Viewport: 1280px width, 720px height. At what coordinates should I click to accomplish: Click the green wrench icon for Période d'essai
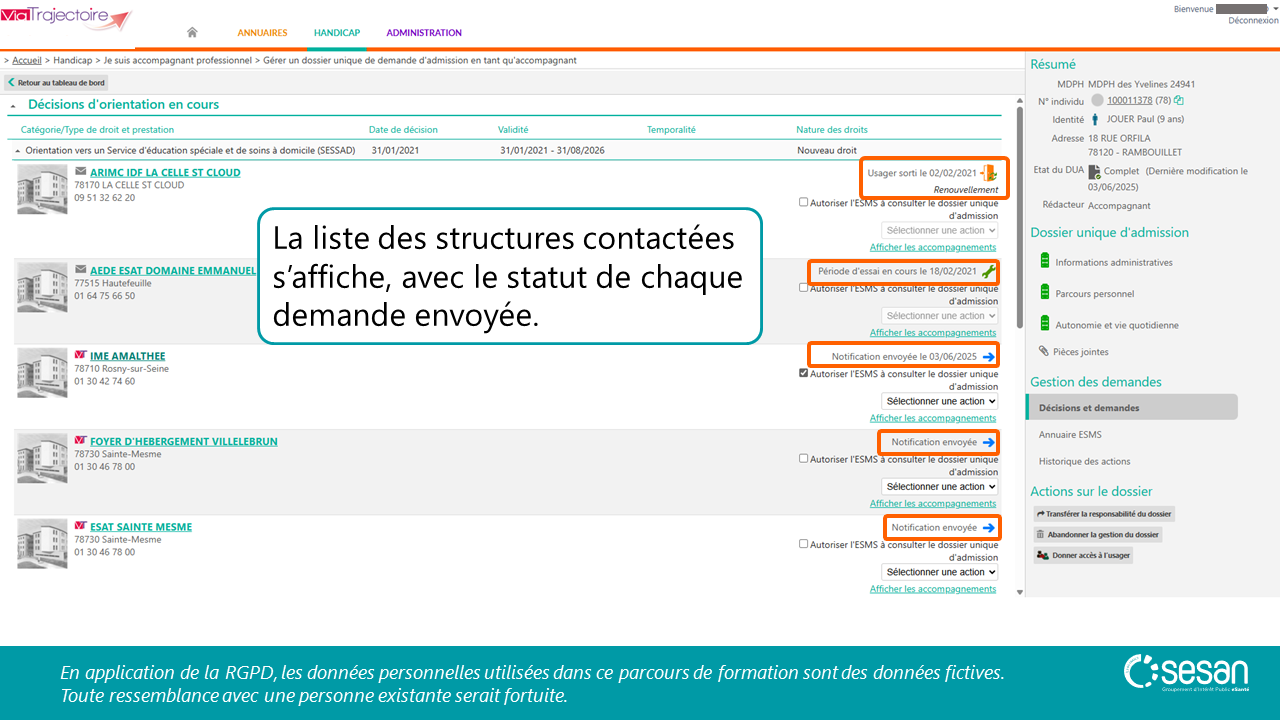click(x=989, y=271)
